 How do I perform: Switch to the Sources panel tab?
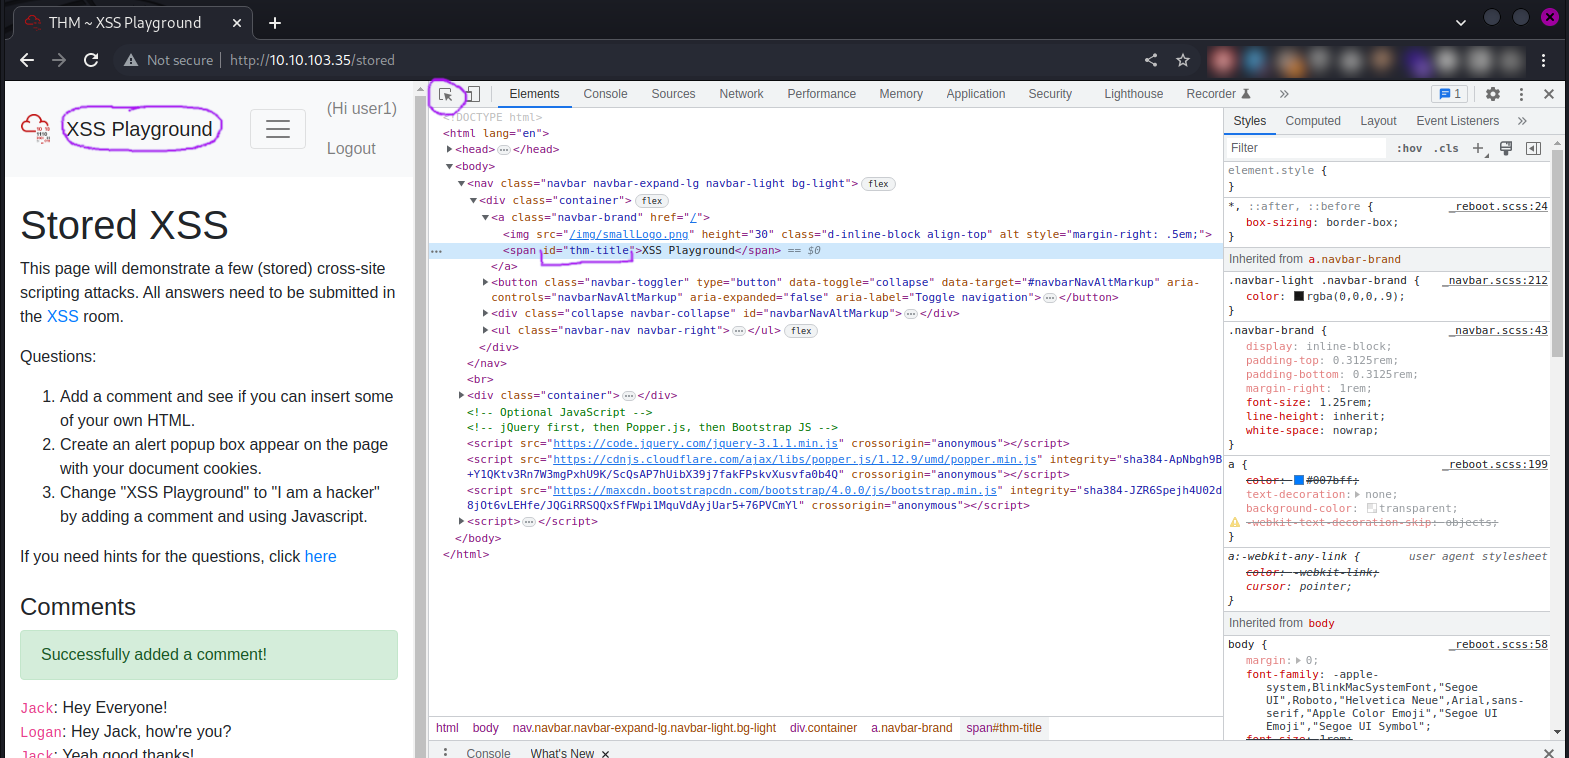pos(673,94)
